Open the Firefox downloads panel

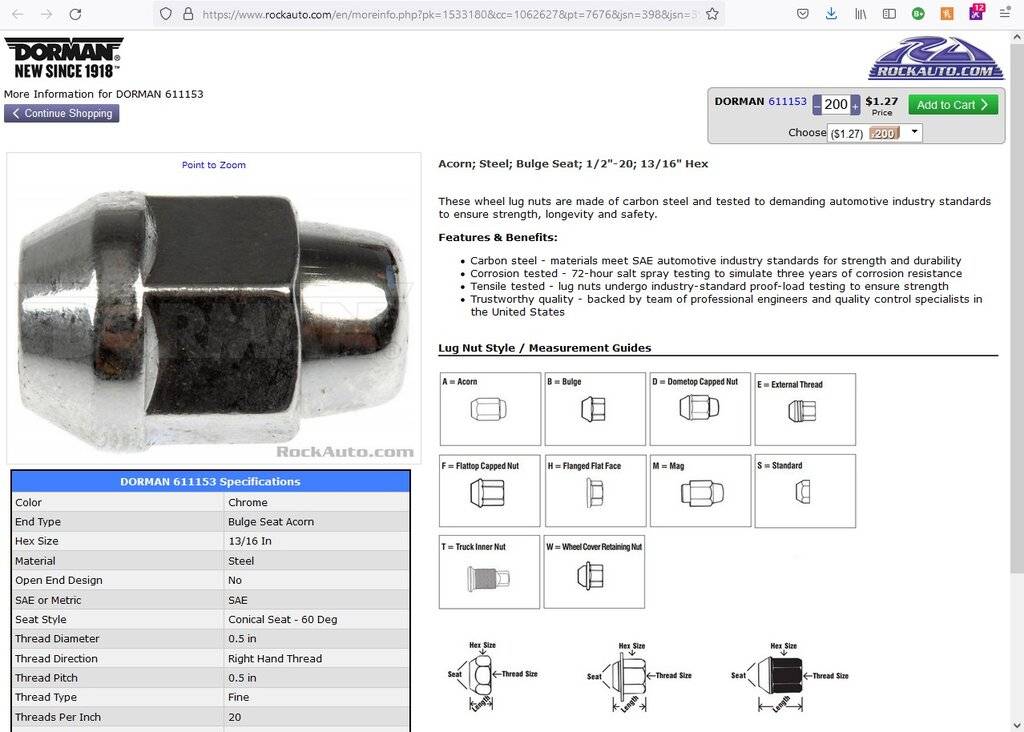click(x=831, y=14)
